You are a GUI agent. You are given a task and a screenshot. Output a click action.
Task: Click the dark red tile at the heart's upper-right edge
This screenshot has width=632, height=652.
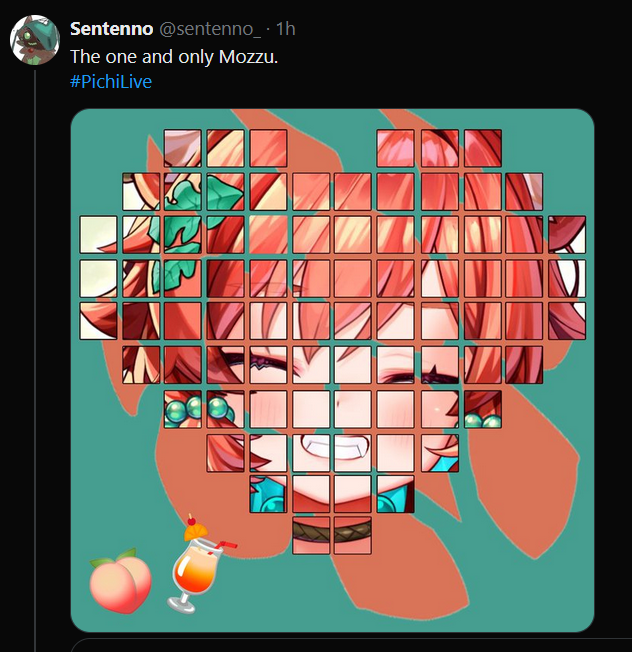pos(567,234)
